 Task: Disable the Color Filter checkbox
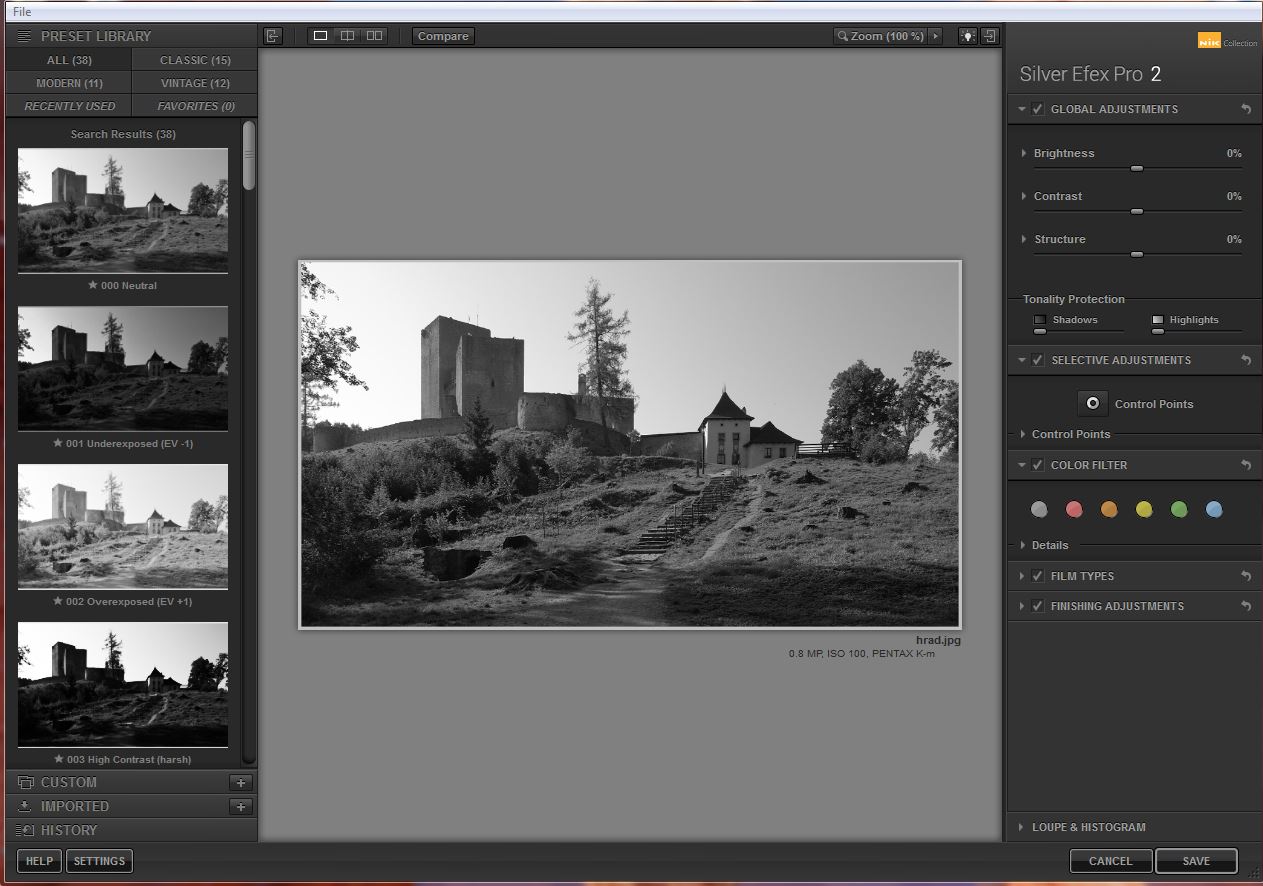(x=1038, y=465)
